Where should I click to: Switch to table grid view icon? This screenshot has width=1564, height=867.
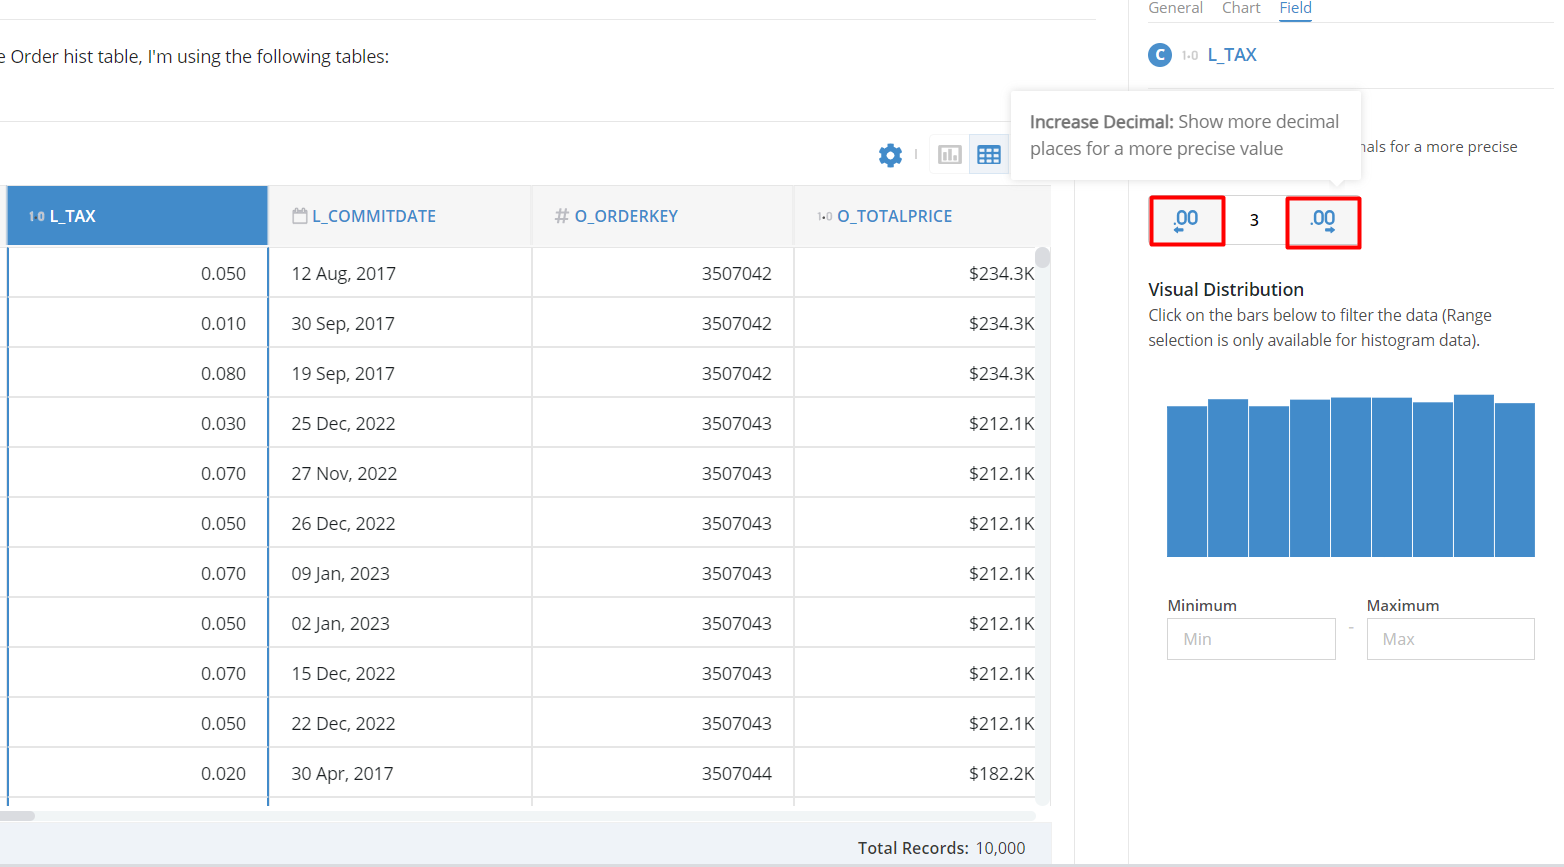pos(988,155)
